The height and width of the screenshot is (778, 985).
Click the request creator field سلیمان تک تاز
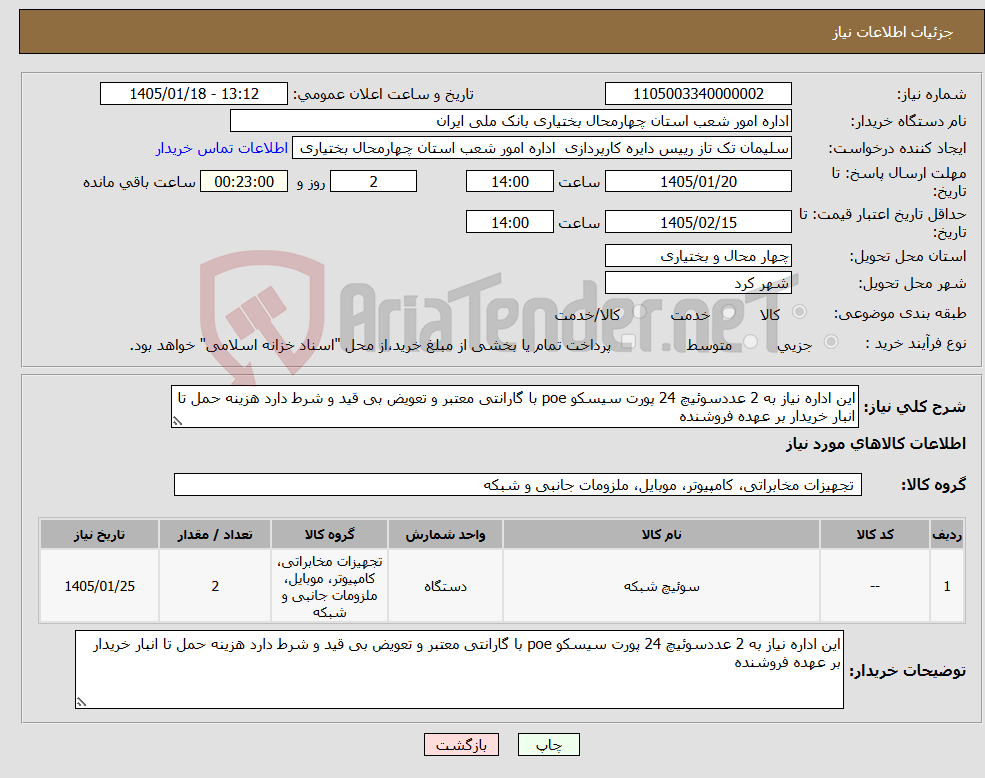pos(541,148)
